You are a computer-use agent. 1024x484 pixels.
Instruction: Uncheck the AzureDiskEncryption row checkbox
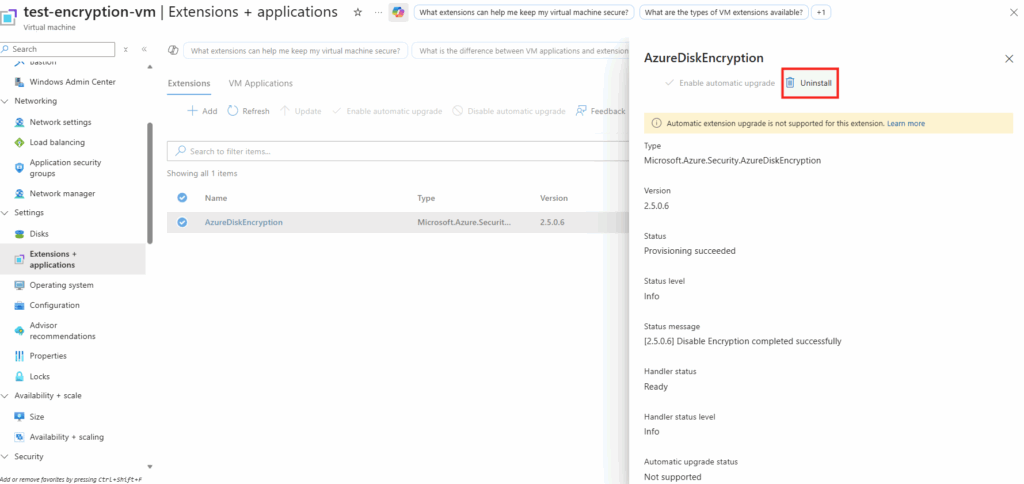tap(182, 222)
